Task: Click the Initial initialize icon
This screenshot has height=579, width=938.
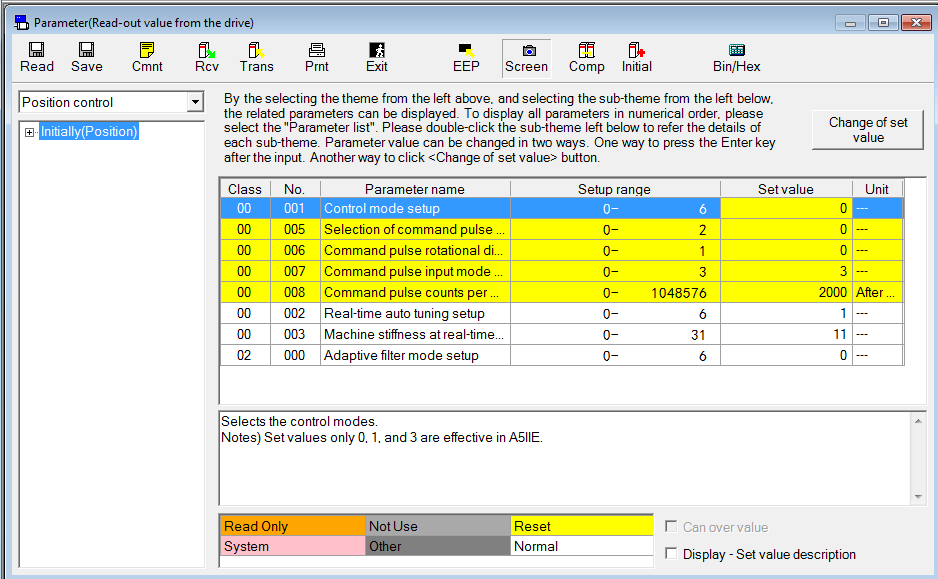Action: [636, 57]
